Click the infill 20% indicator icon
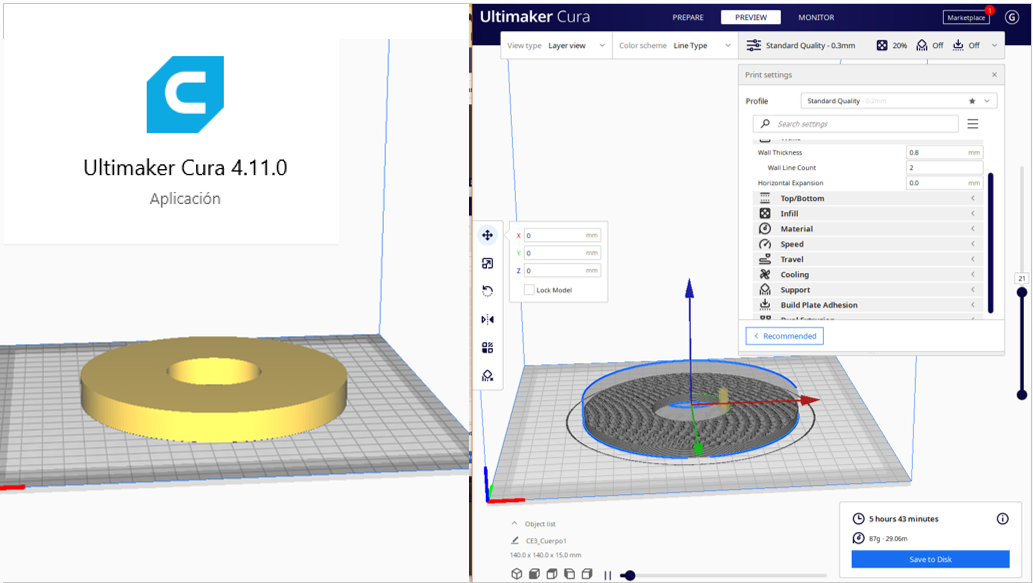1033x583 pixels. point(881,45)
